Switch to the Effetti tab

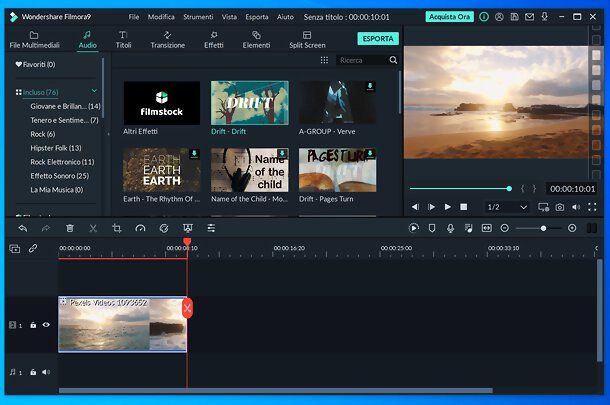[x=214, y=40]
